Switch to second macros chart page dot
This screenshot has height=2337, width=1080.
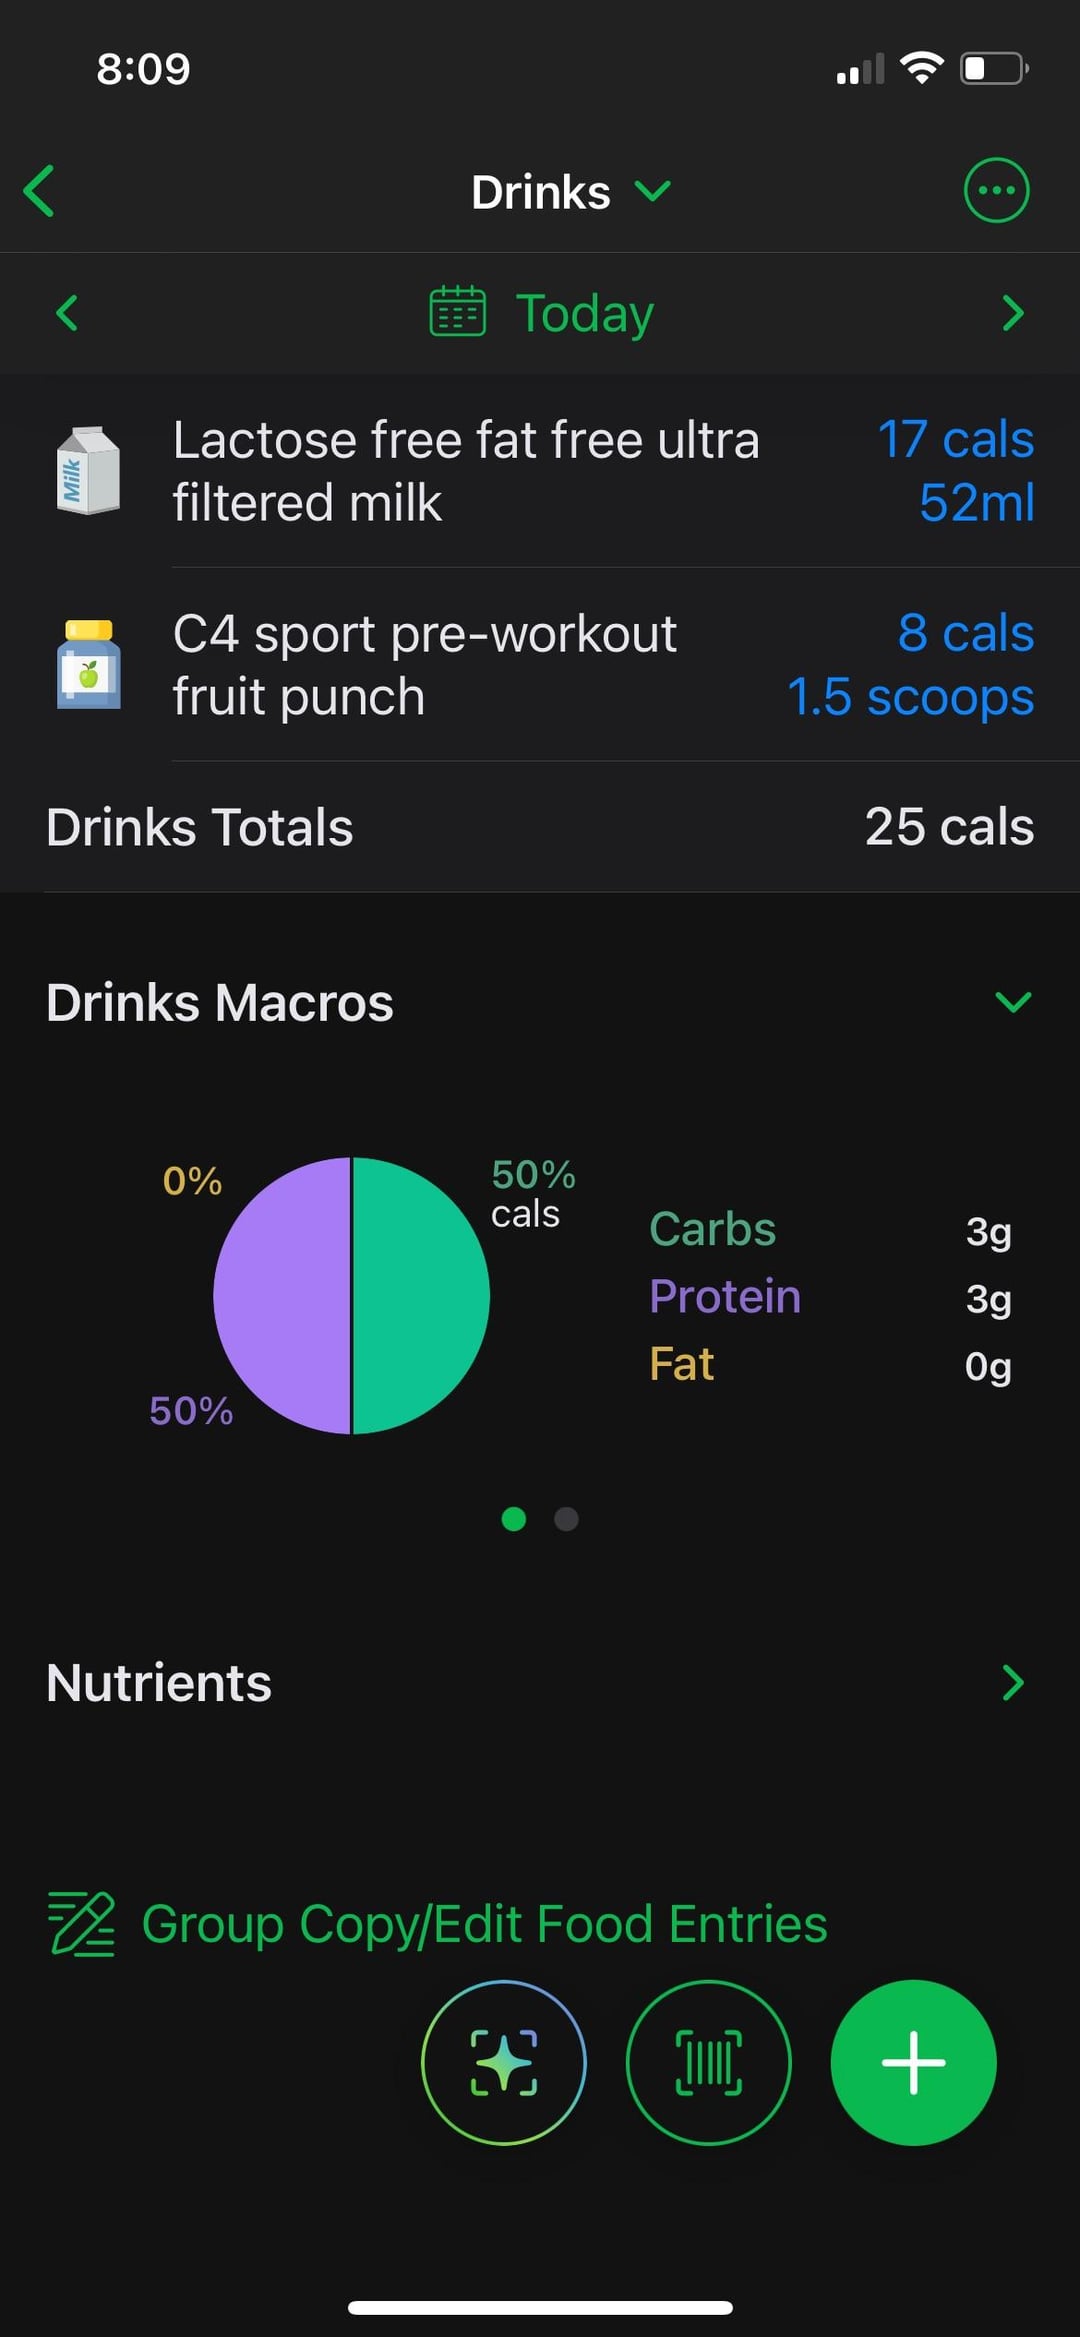click(x=566, y=1519)
